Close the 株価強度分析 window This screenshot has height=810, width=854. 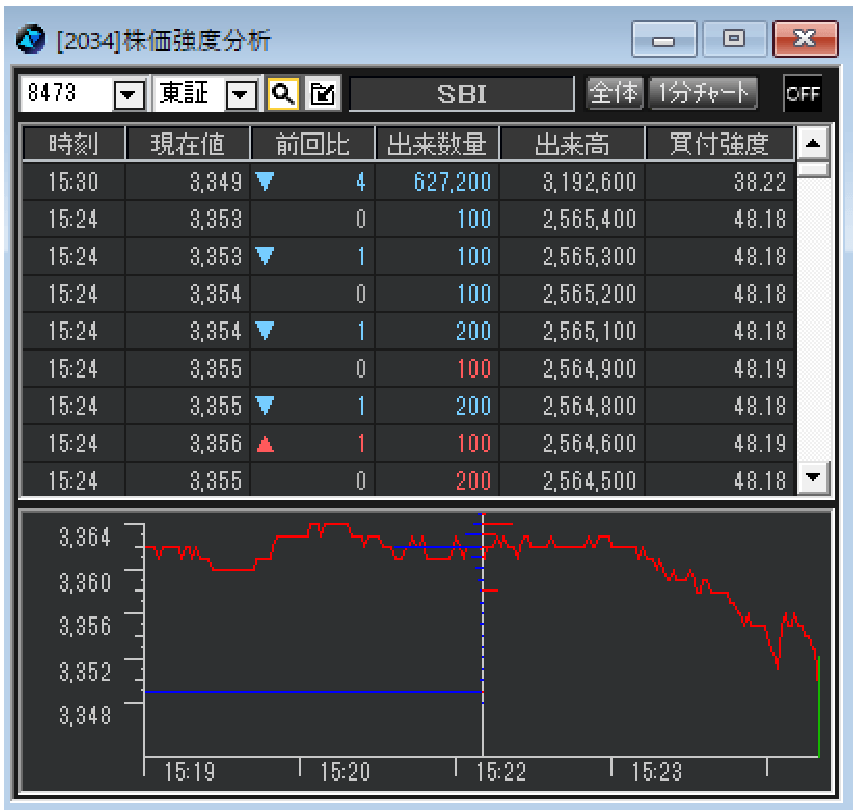[x=805, y=39]
